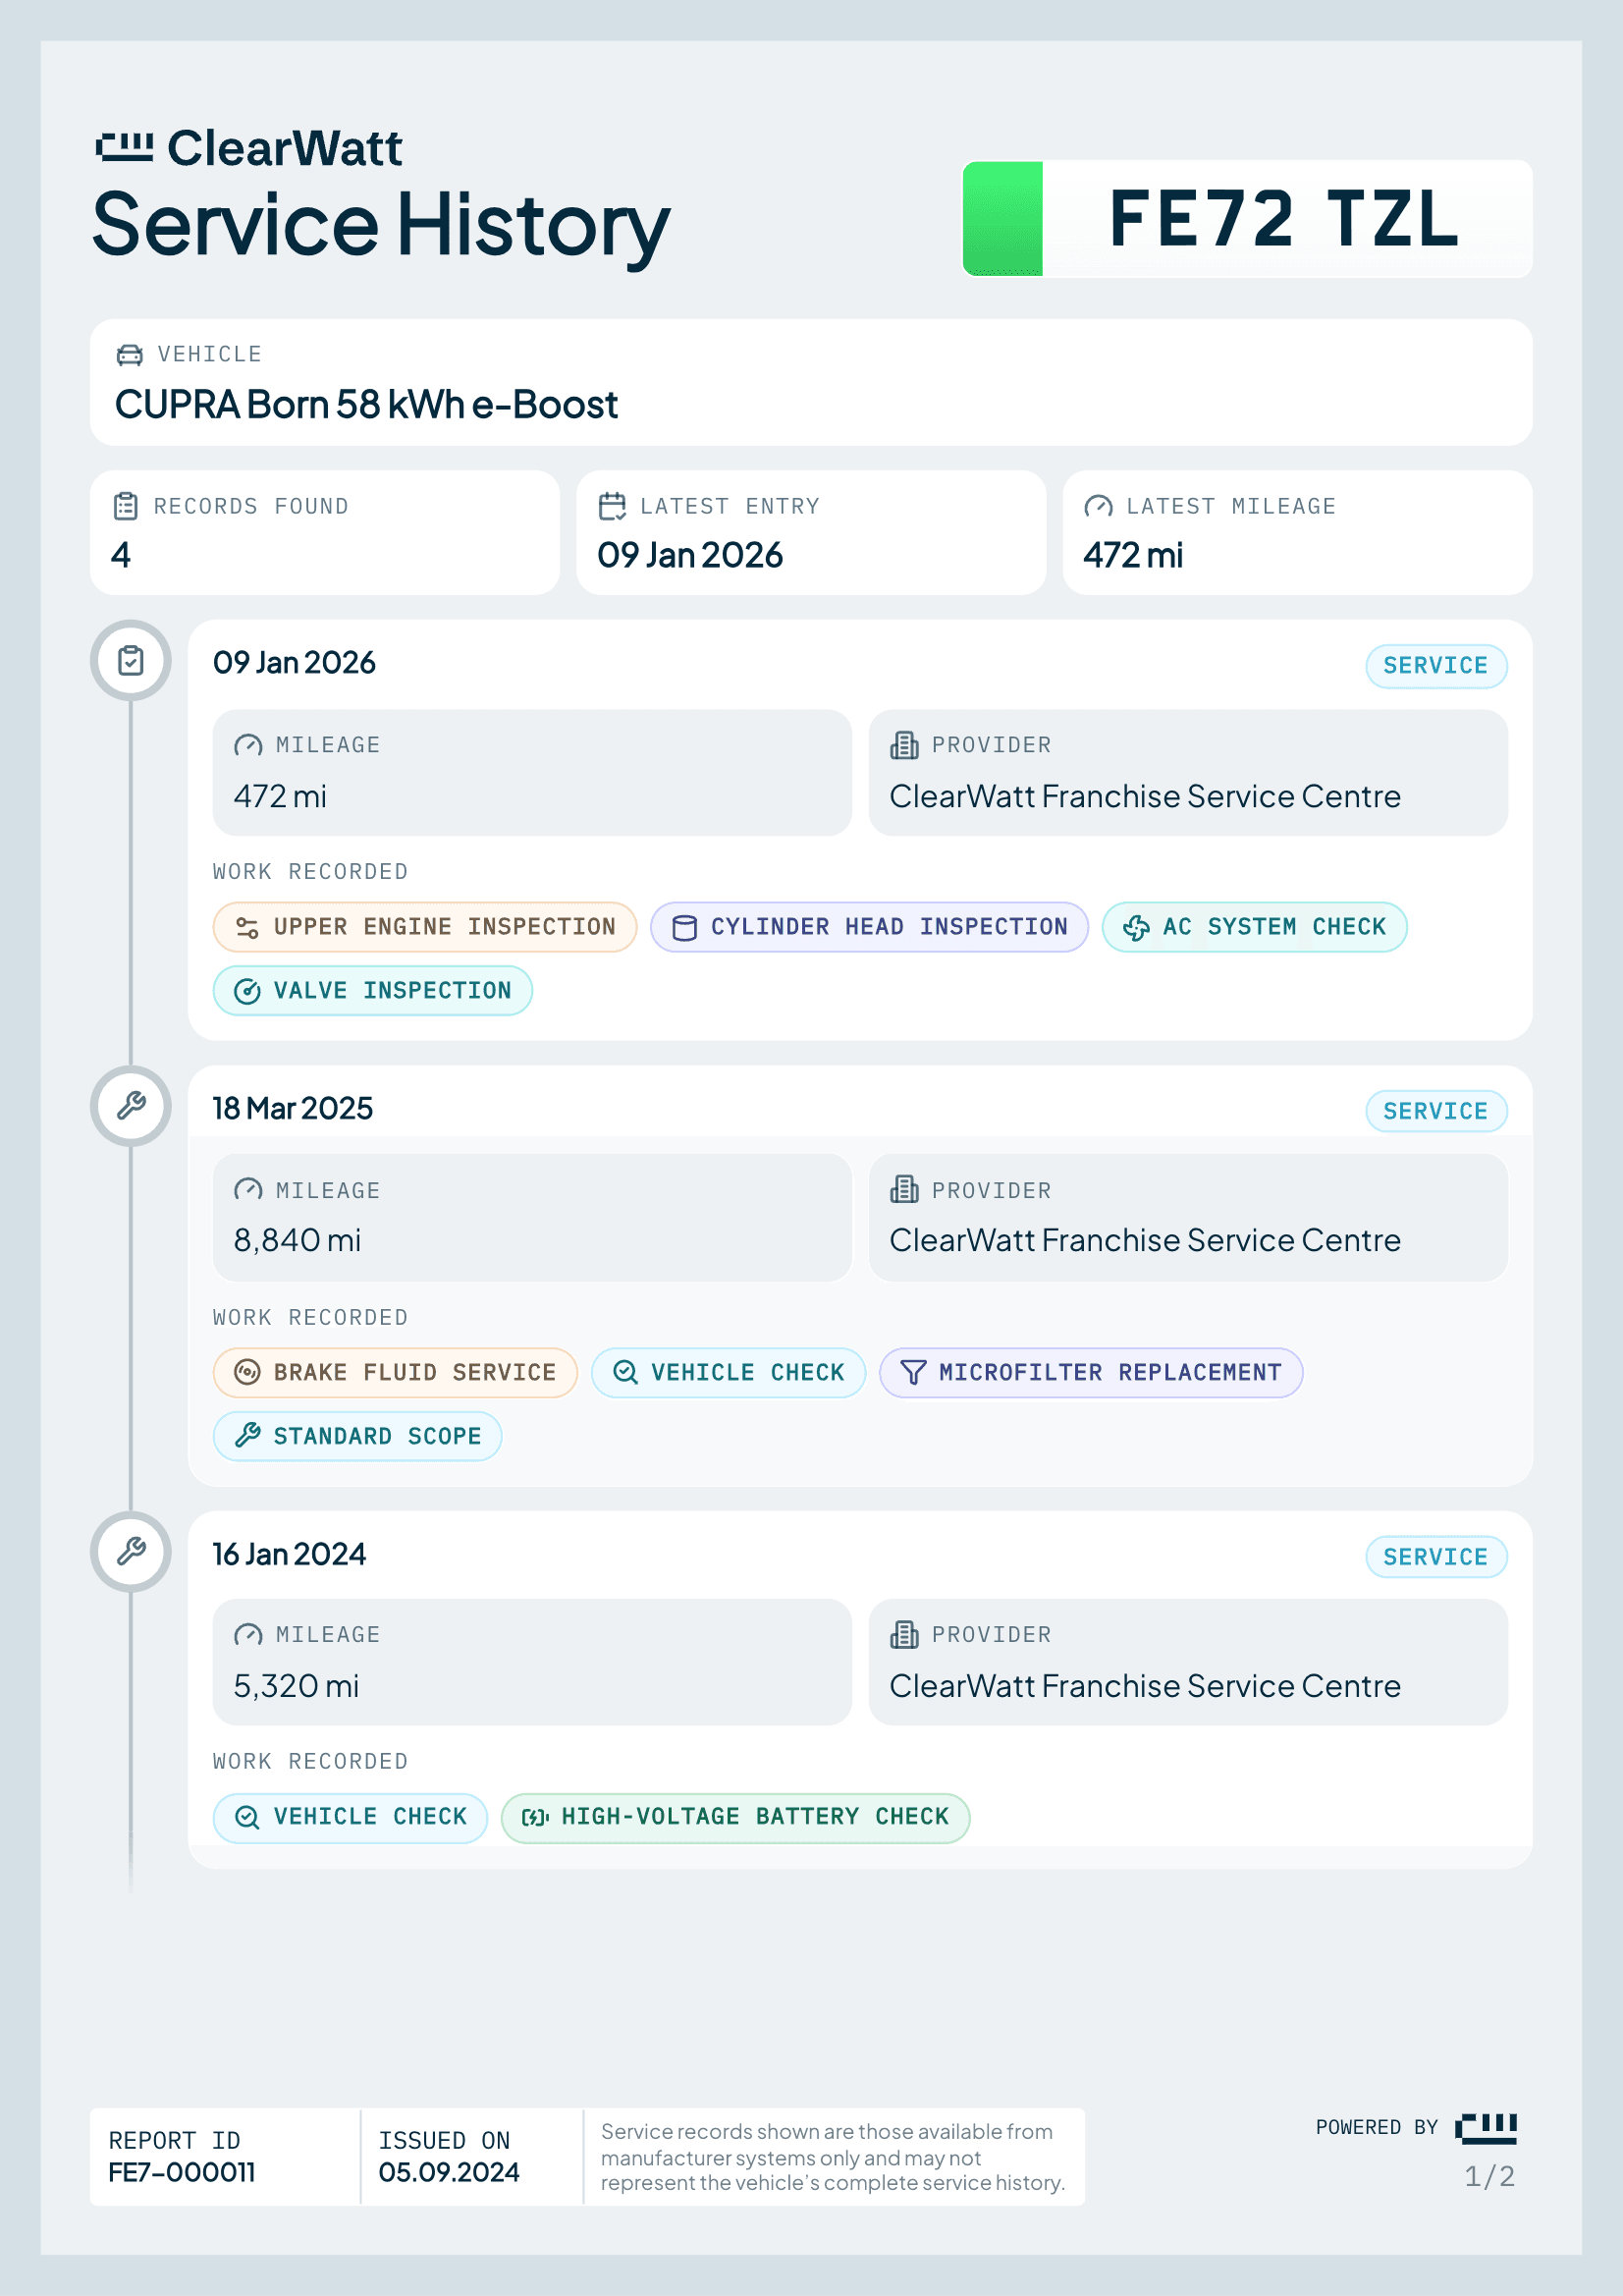
Task: Click the gauge icon beside the 472 mi entry mileage
Action: point(248,745)
